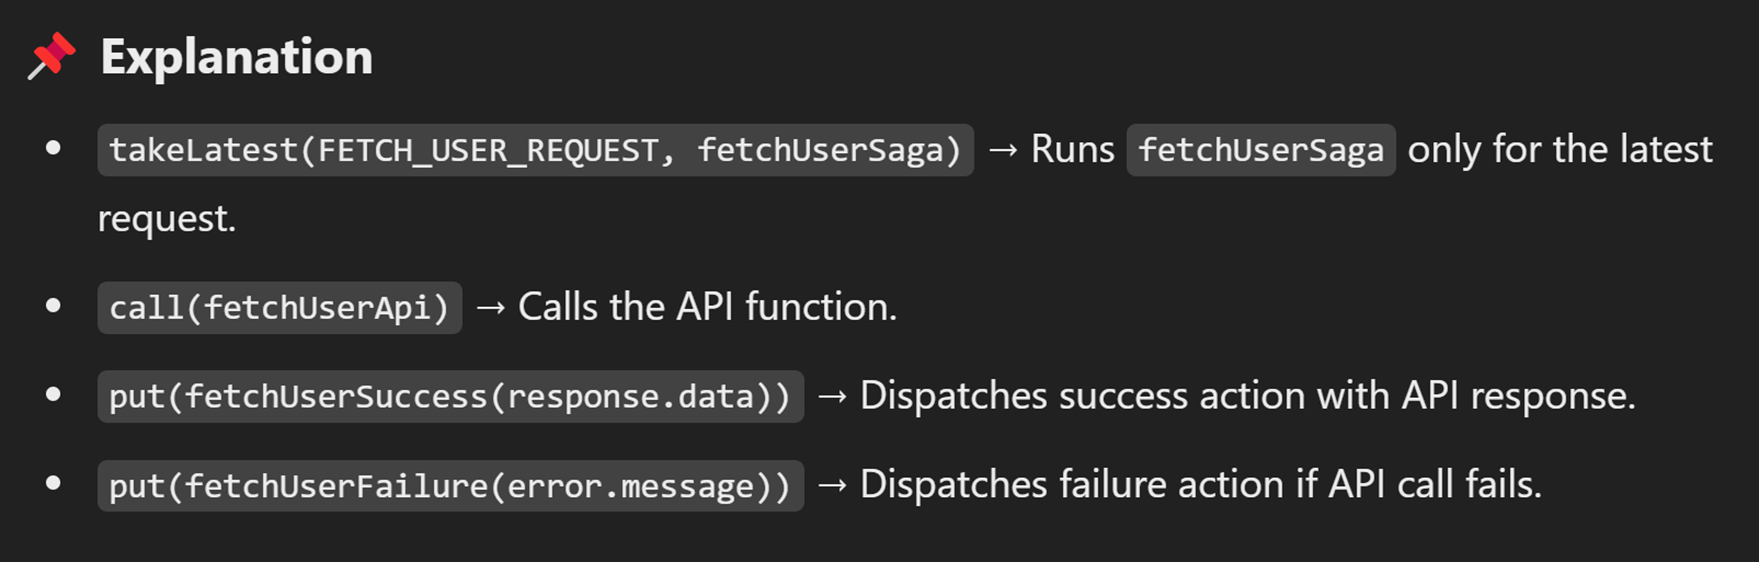Click the put(fetchUserFailure(error.message)) code snippet
Viewport: 1759px width, 562px height.
click(x=450, y=485)
